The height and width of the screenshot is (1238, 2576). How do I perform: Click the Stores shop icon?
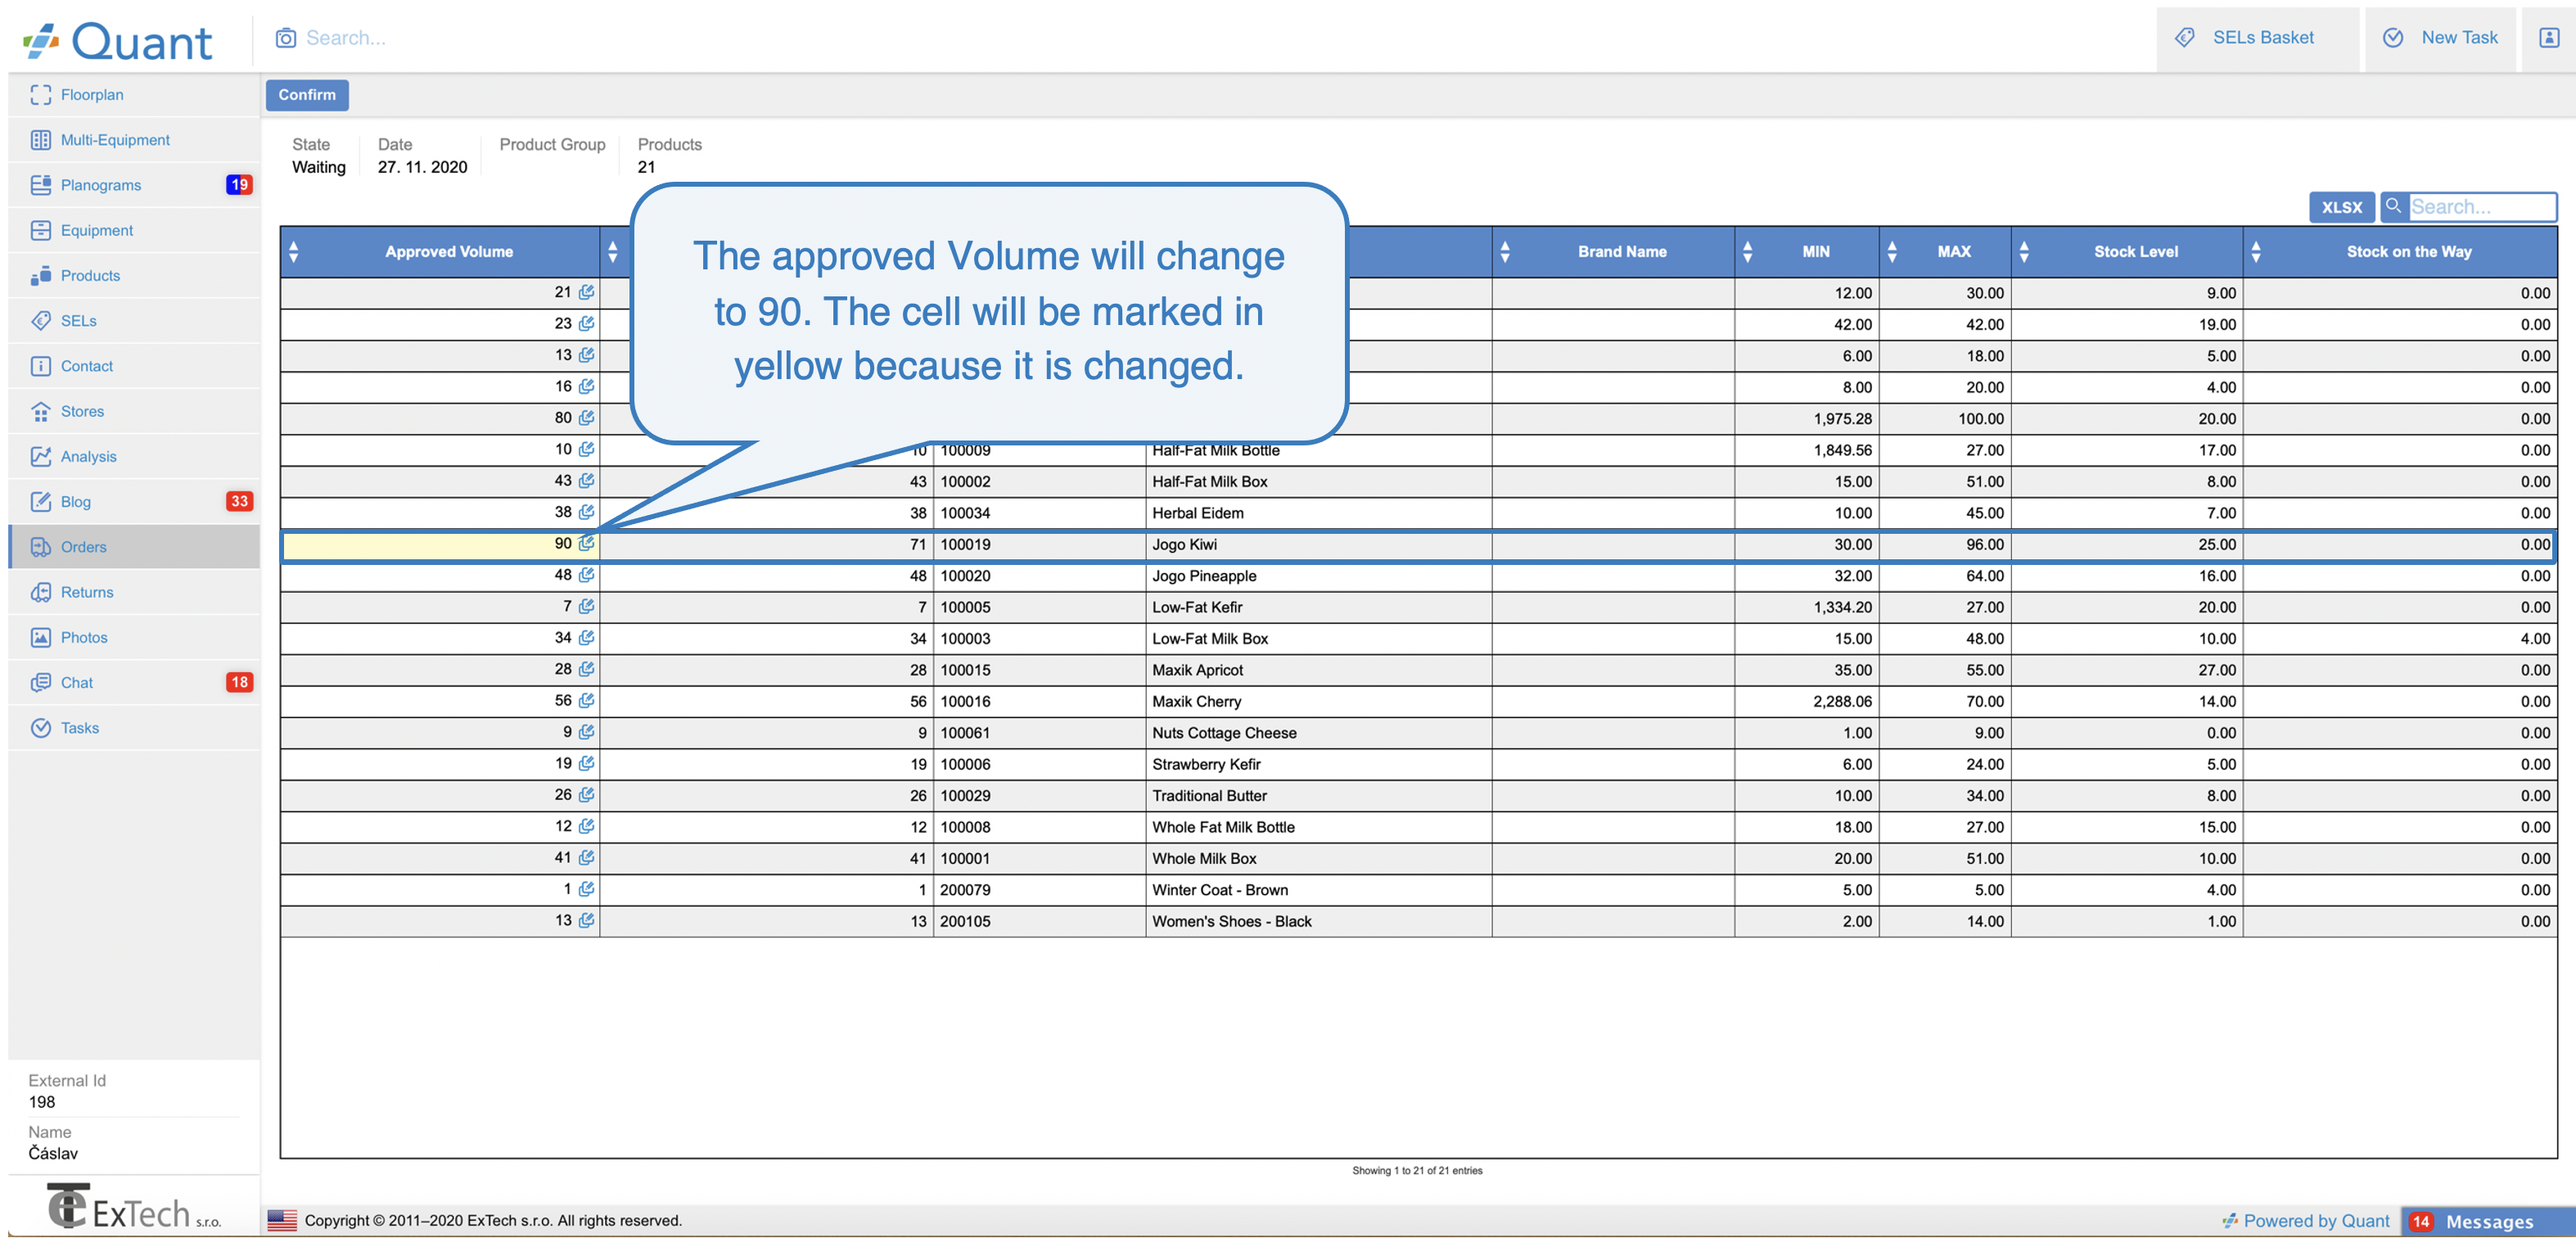click(41, 411)
